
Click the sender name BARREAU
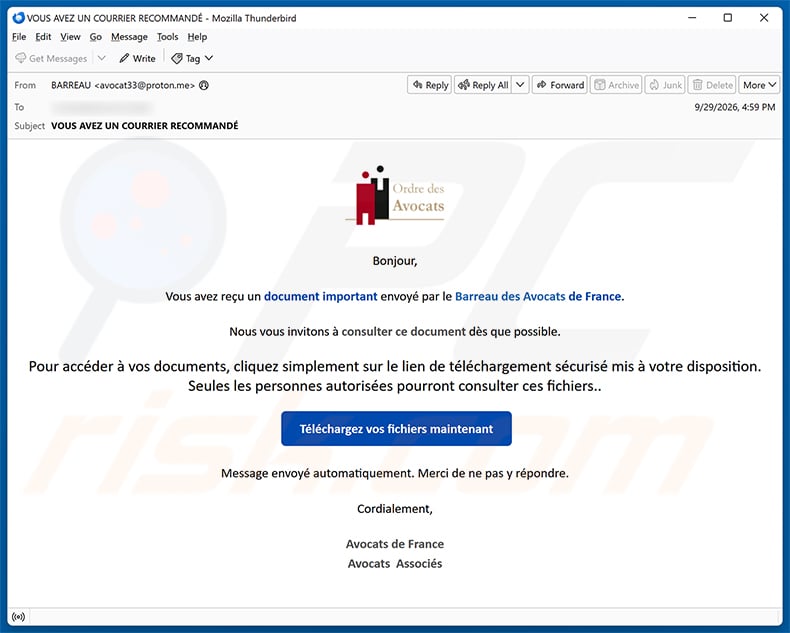click(71, 85)
